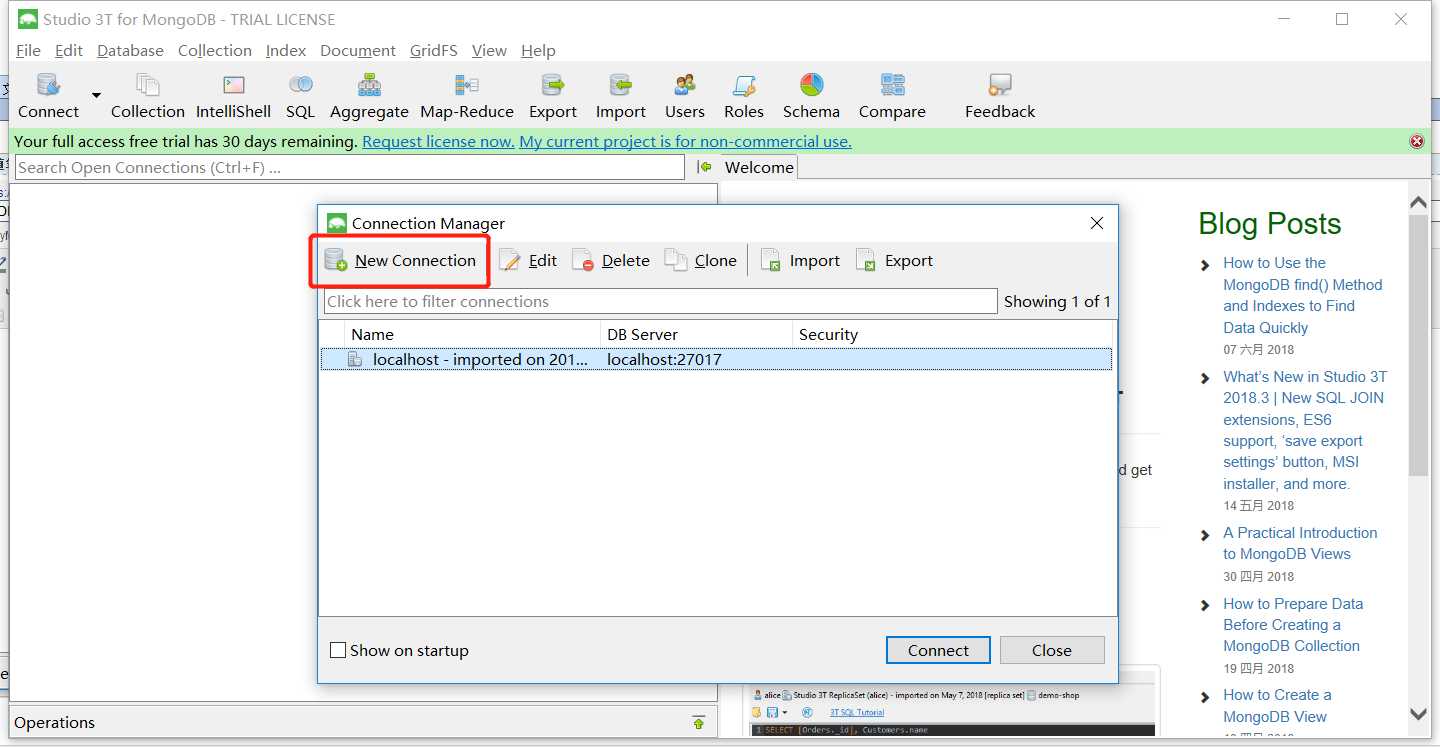Screen dimensions: 1440x747
Task: Click Edit in Connection Manager
Action: (x=528, y=260)
